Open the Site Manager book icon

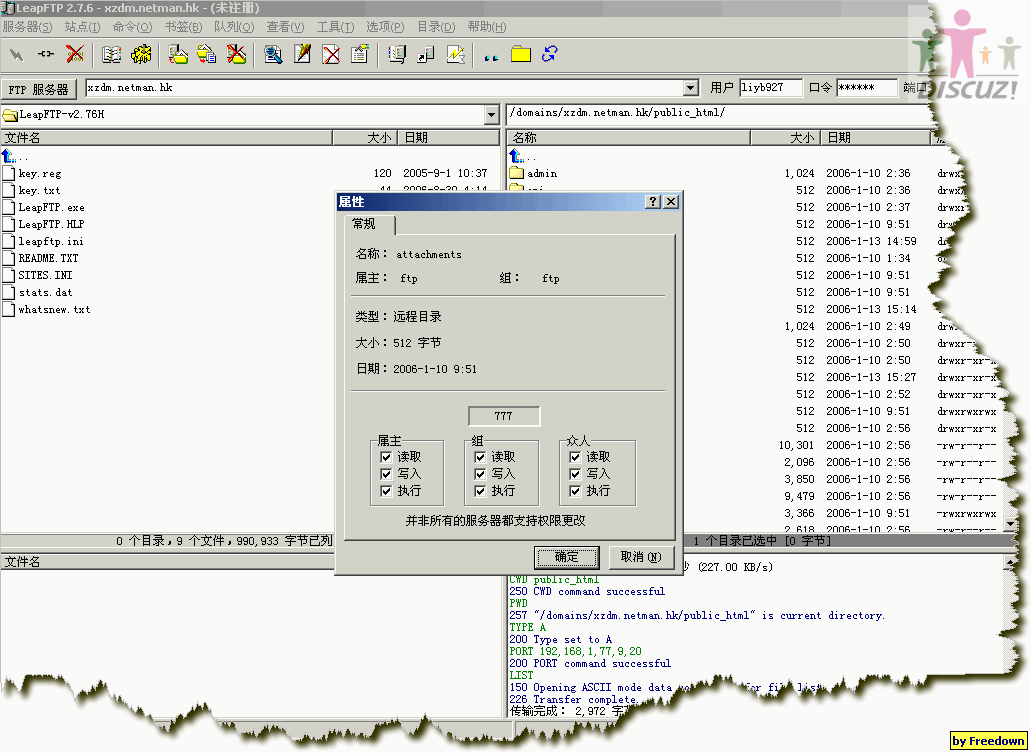coord(111,55)
